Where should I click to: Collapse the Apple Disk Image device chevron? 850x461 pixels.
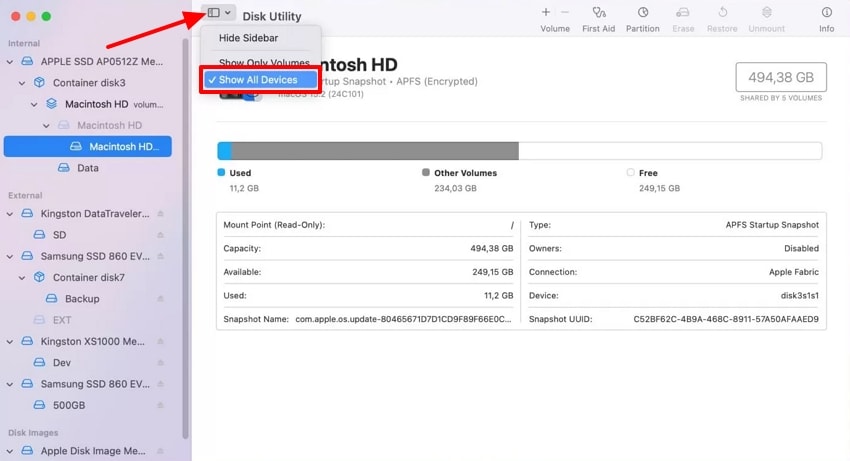(x=10, y=451)
